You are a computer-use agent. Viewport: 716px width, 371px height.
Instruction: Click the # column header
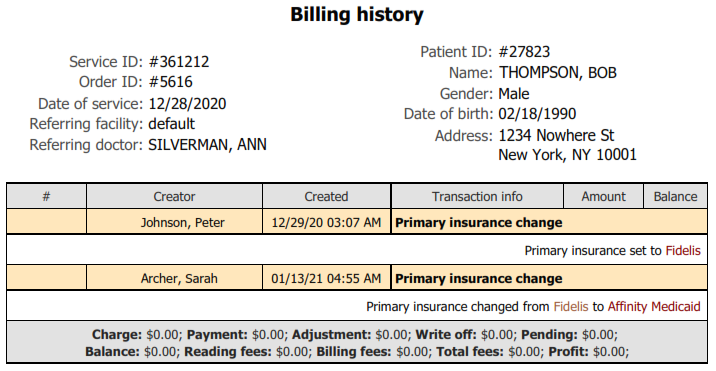point(46,196)
